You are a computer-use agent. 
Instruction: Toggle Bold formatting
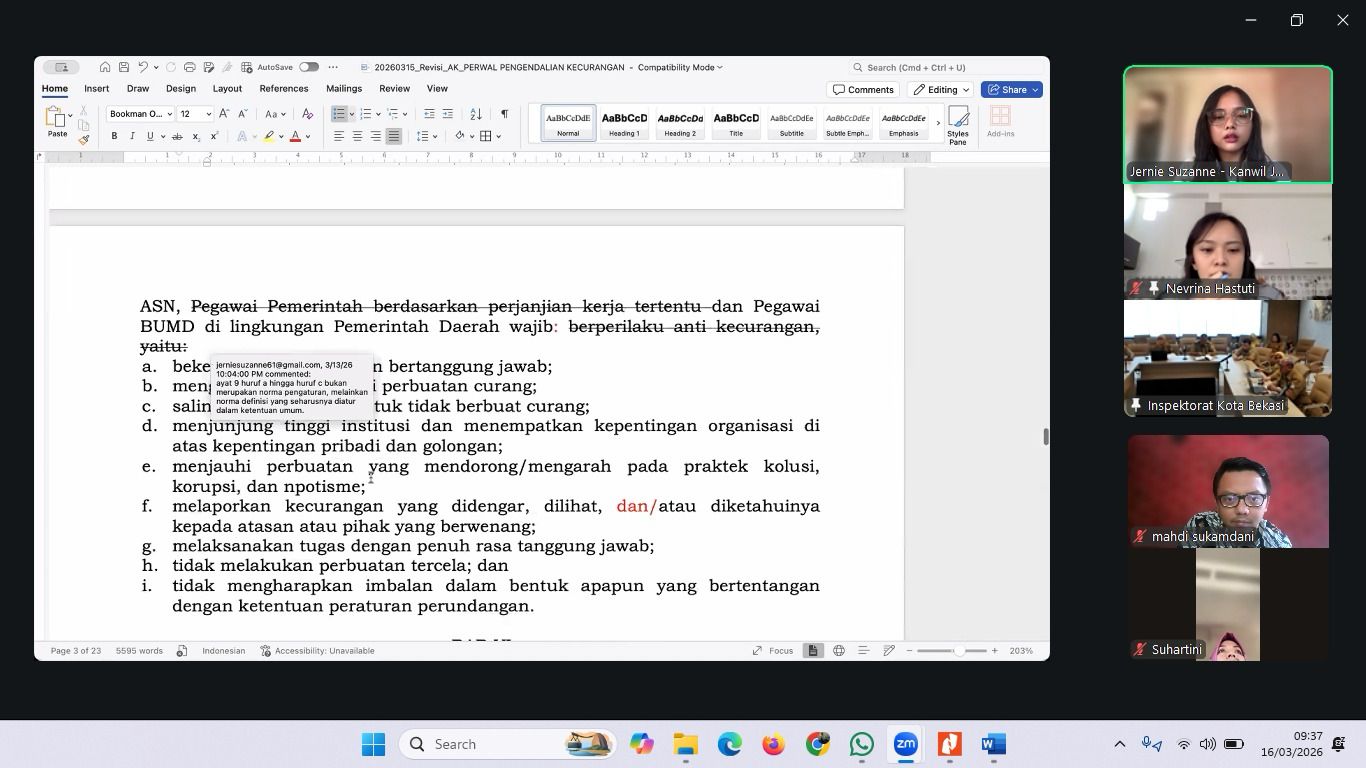click(x=114, y=136)
